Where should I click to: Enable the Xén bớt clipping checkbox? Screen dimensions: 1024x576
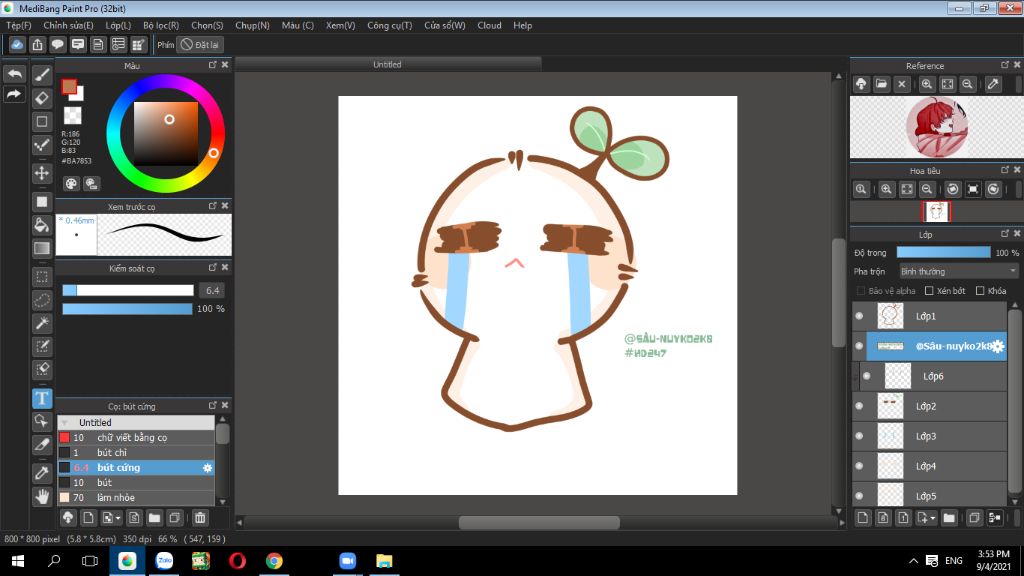click(x=929, y=291)
